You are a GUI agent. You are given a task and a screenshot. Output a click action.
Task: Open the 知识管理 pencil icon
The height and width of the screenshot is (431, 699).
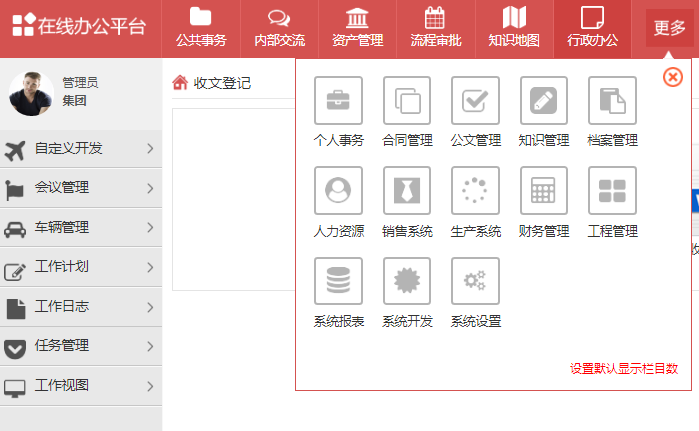(544, 101)
